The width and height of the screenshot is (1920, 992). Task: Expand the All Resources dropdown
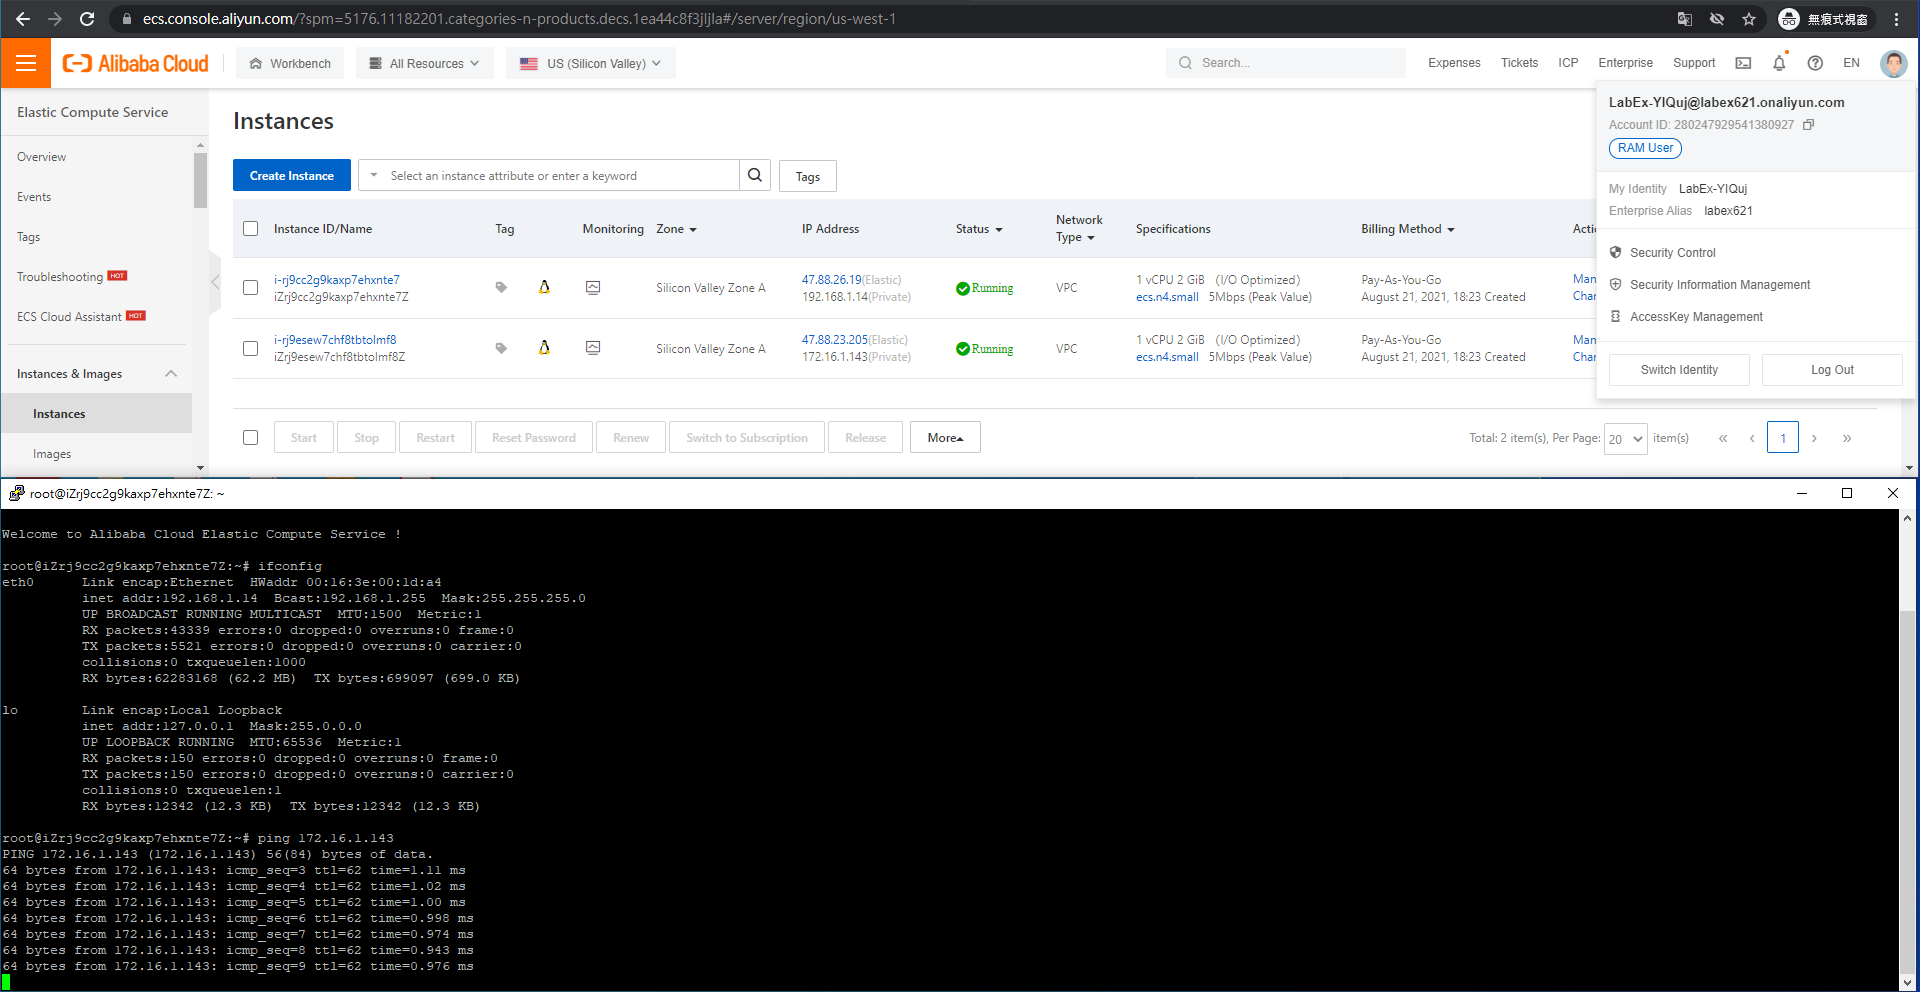pyautogui.click(x=425, y=63)
